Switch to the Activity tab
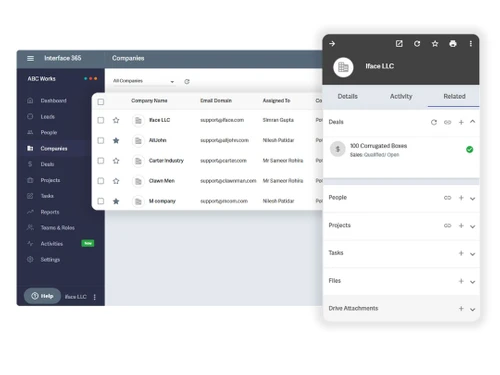Viewport: 500px width, 375px height. [401, 96]
